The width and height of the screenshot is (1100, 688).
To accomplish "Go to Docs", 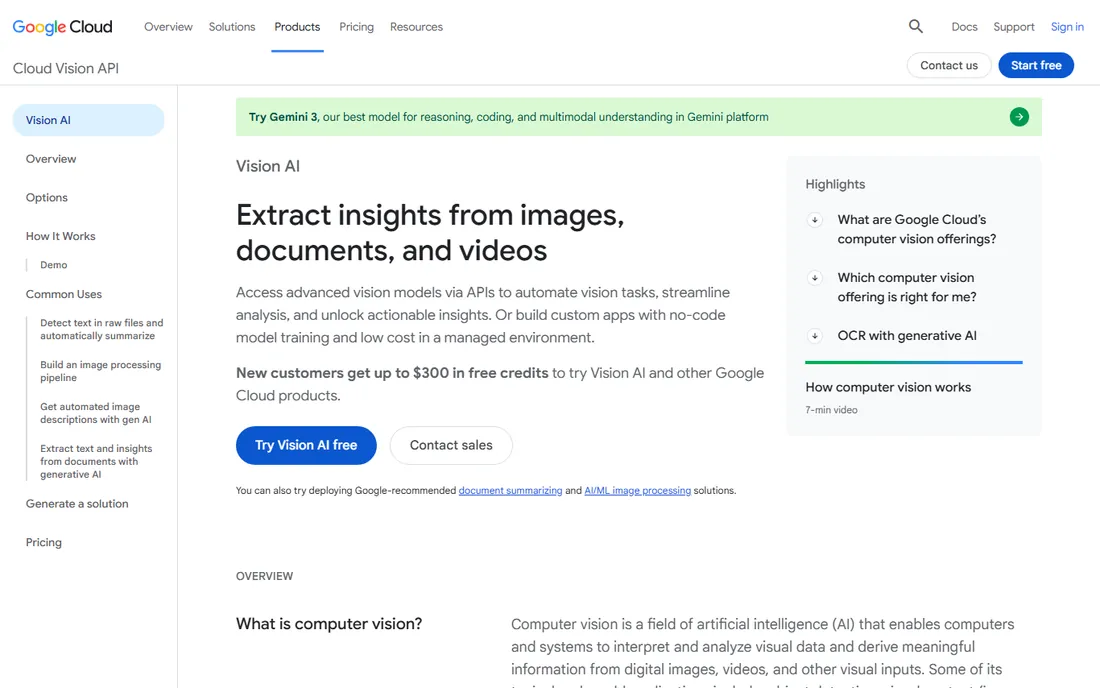I will point(964,27).
